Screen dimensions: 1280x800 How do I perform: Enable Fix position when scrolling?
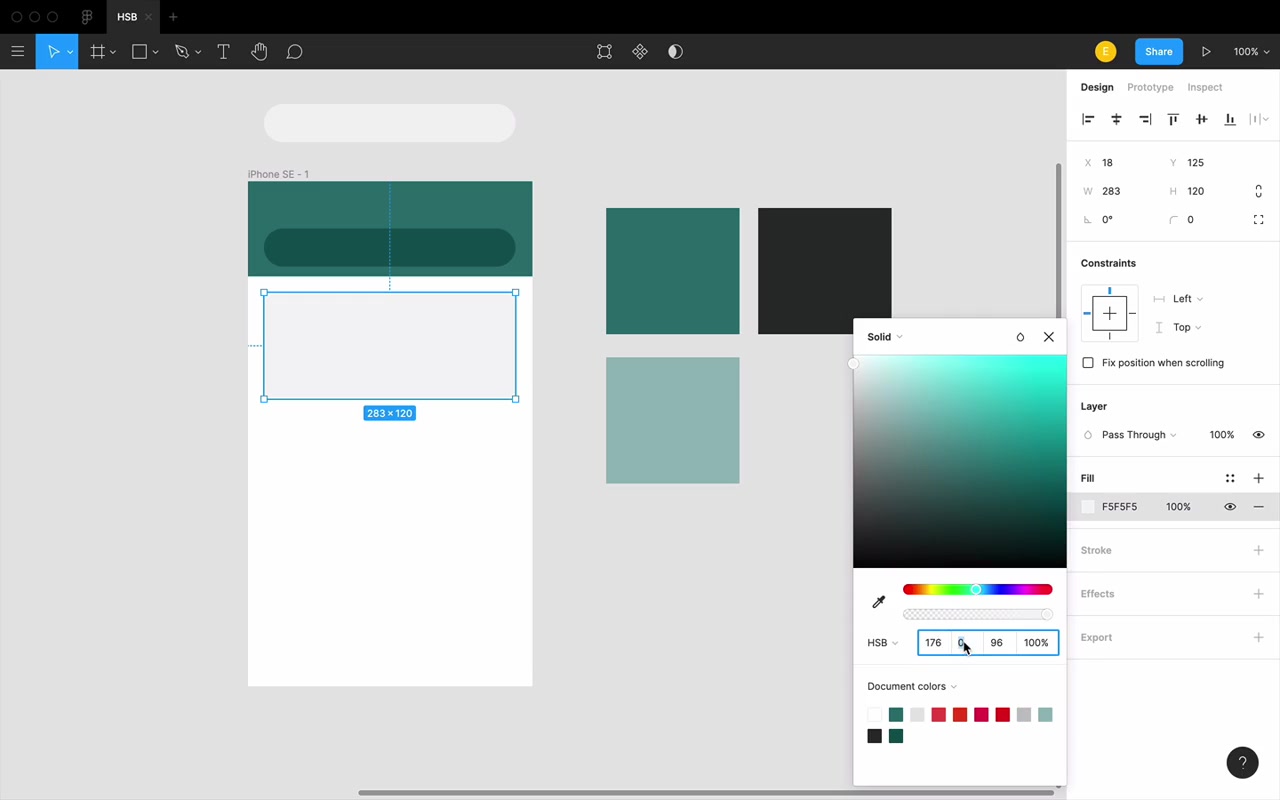pos(1088,363)
